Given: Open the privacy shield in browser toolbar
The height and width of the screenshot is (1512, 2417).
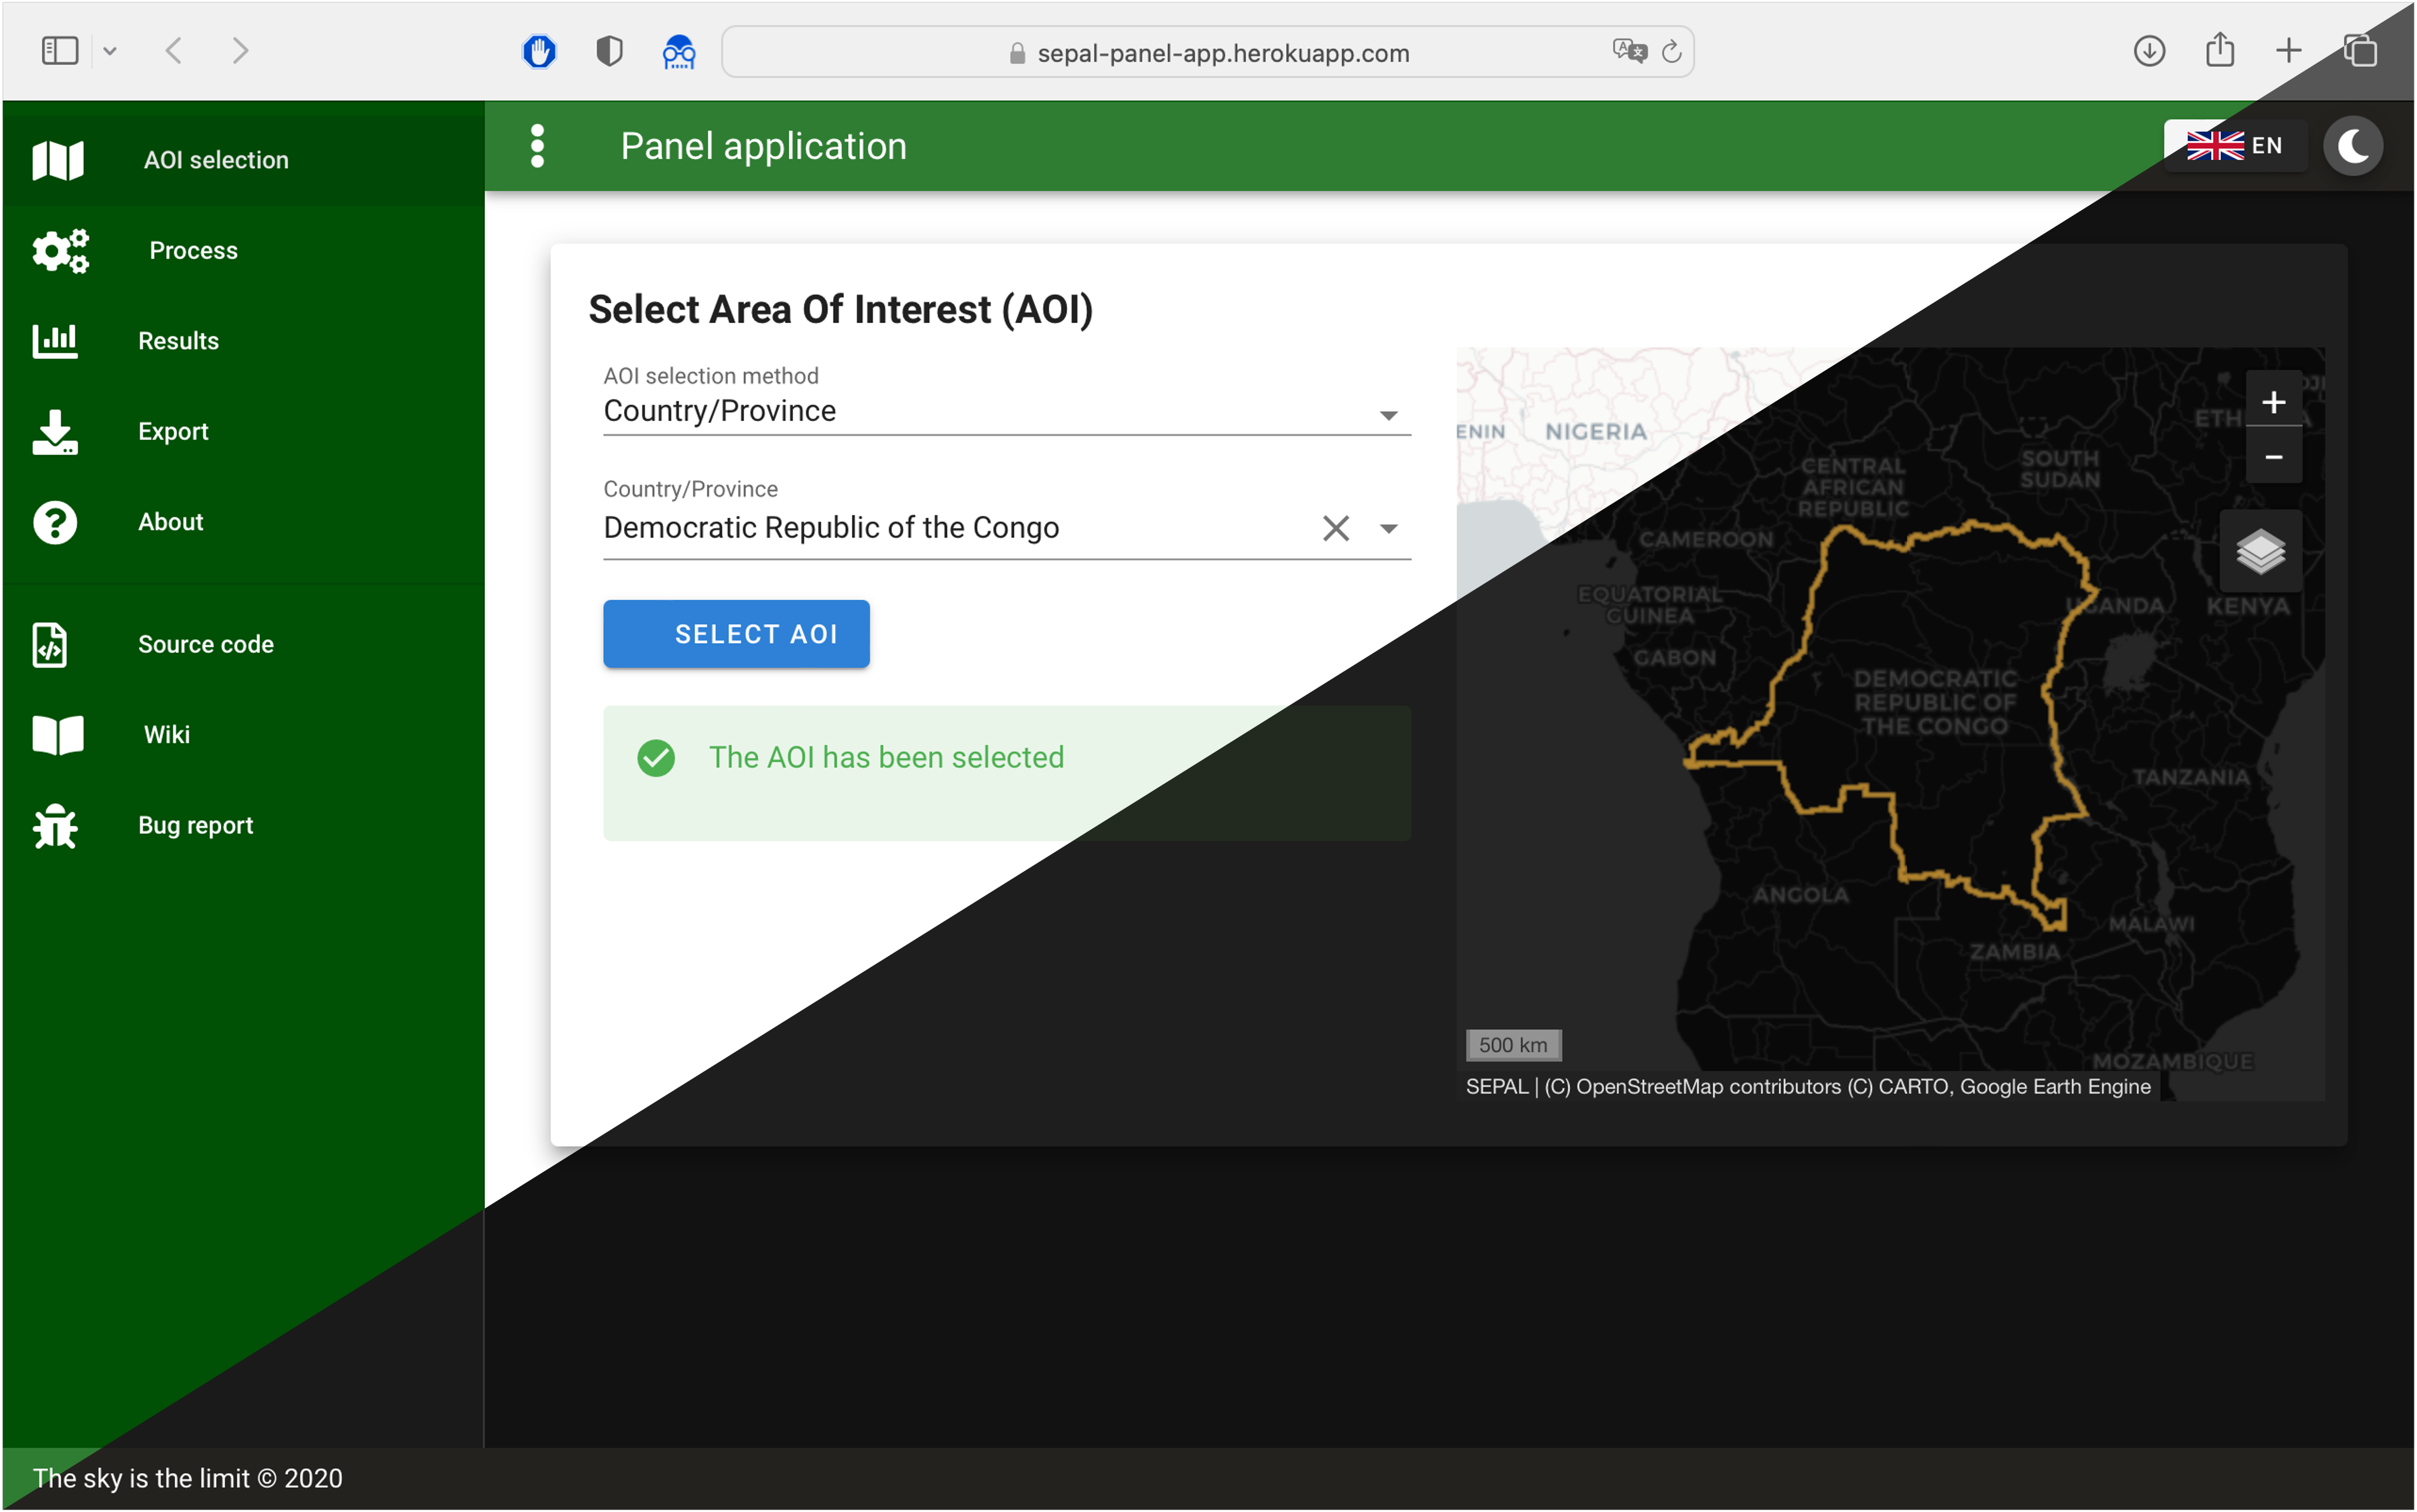Looking at the screenshot, I should click(609, 51).
